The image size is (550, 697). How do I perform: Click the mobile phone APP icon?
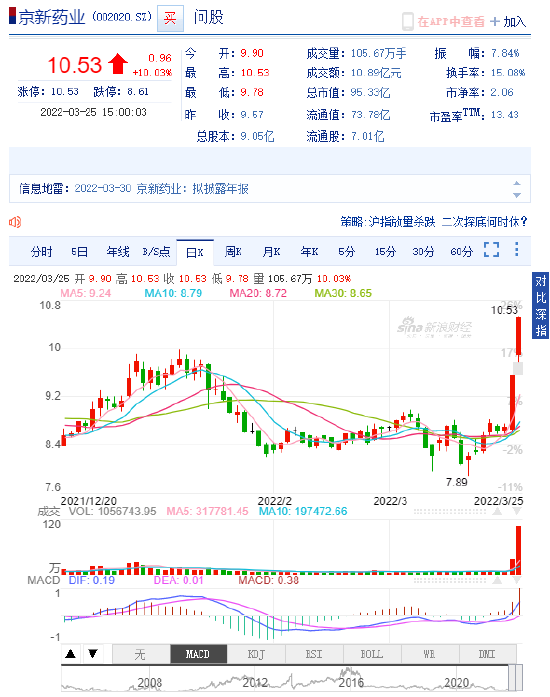coord(407,21)
